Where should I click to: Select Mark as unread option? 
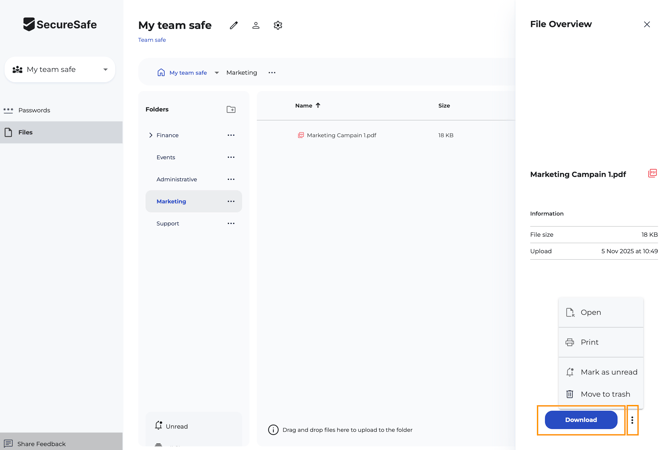pos(608,372)
